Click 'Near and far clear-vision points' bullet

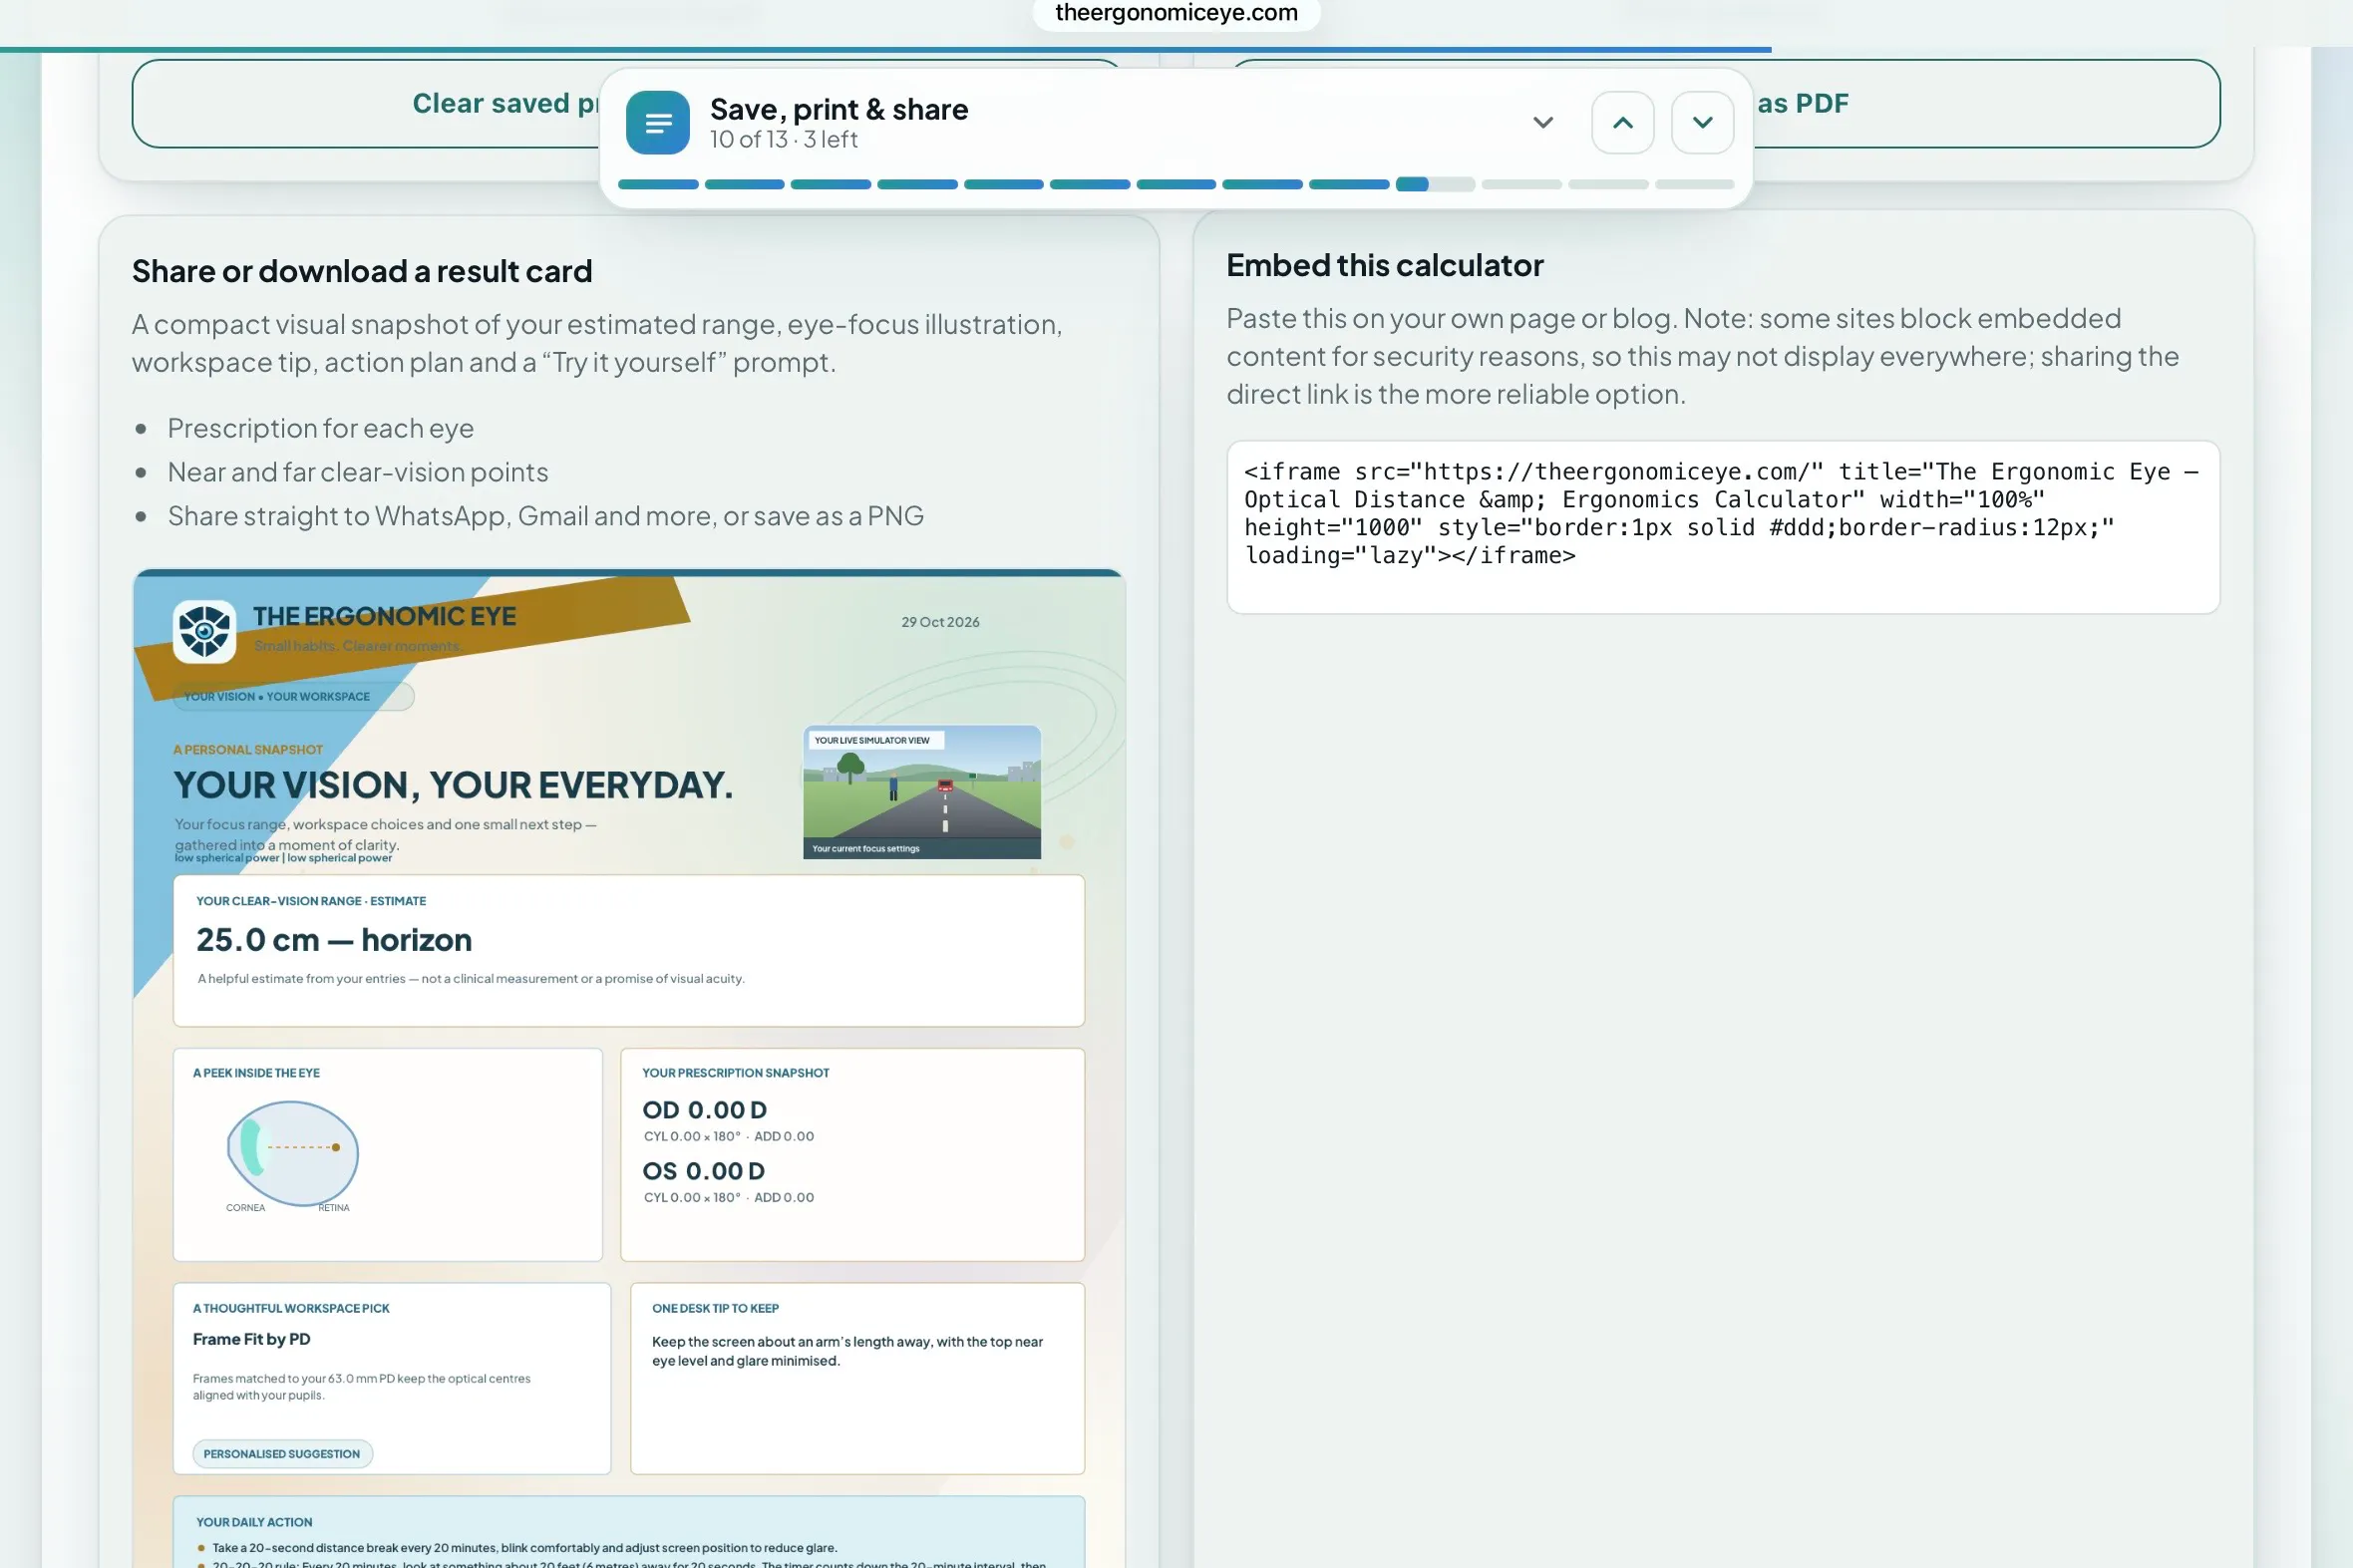358,472
